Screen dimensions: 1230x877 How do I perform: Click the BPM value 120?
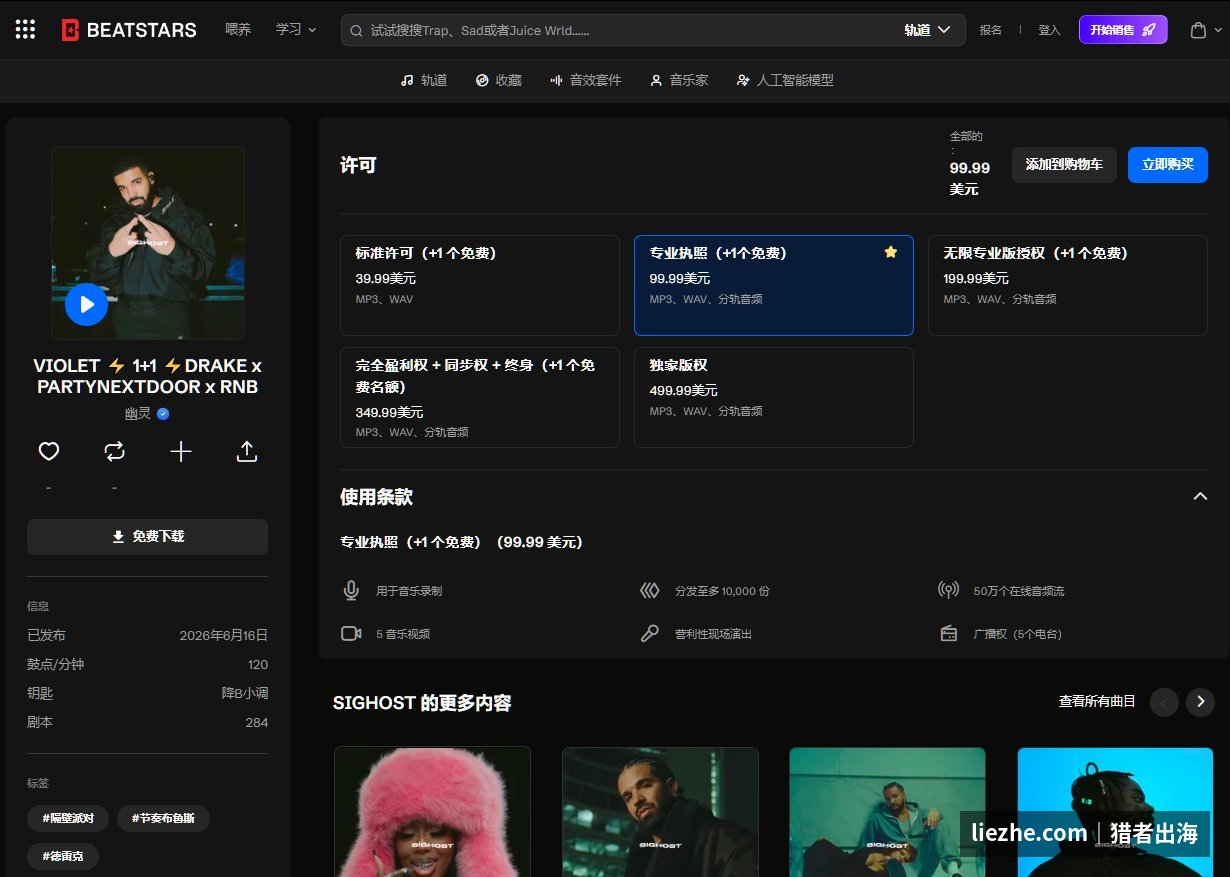[258, 665]
